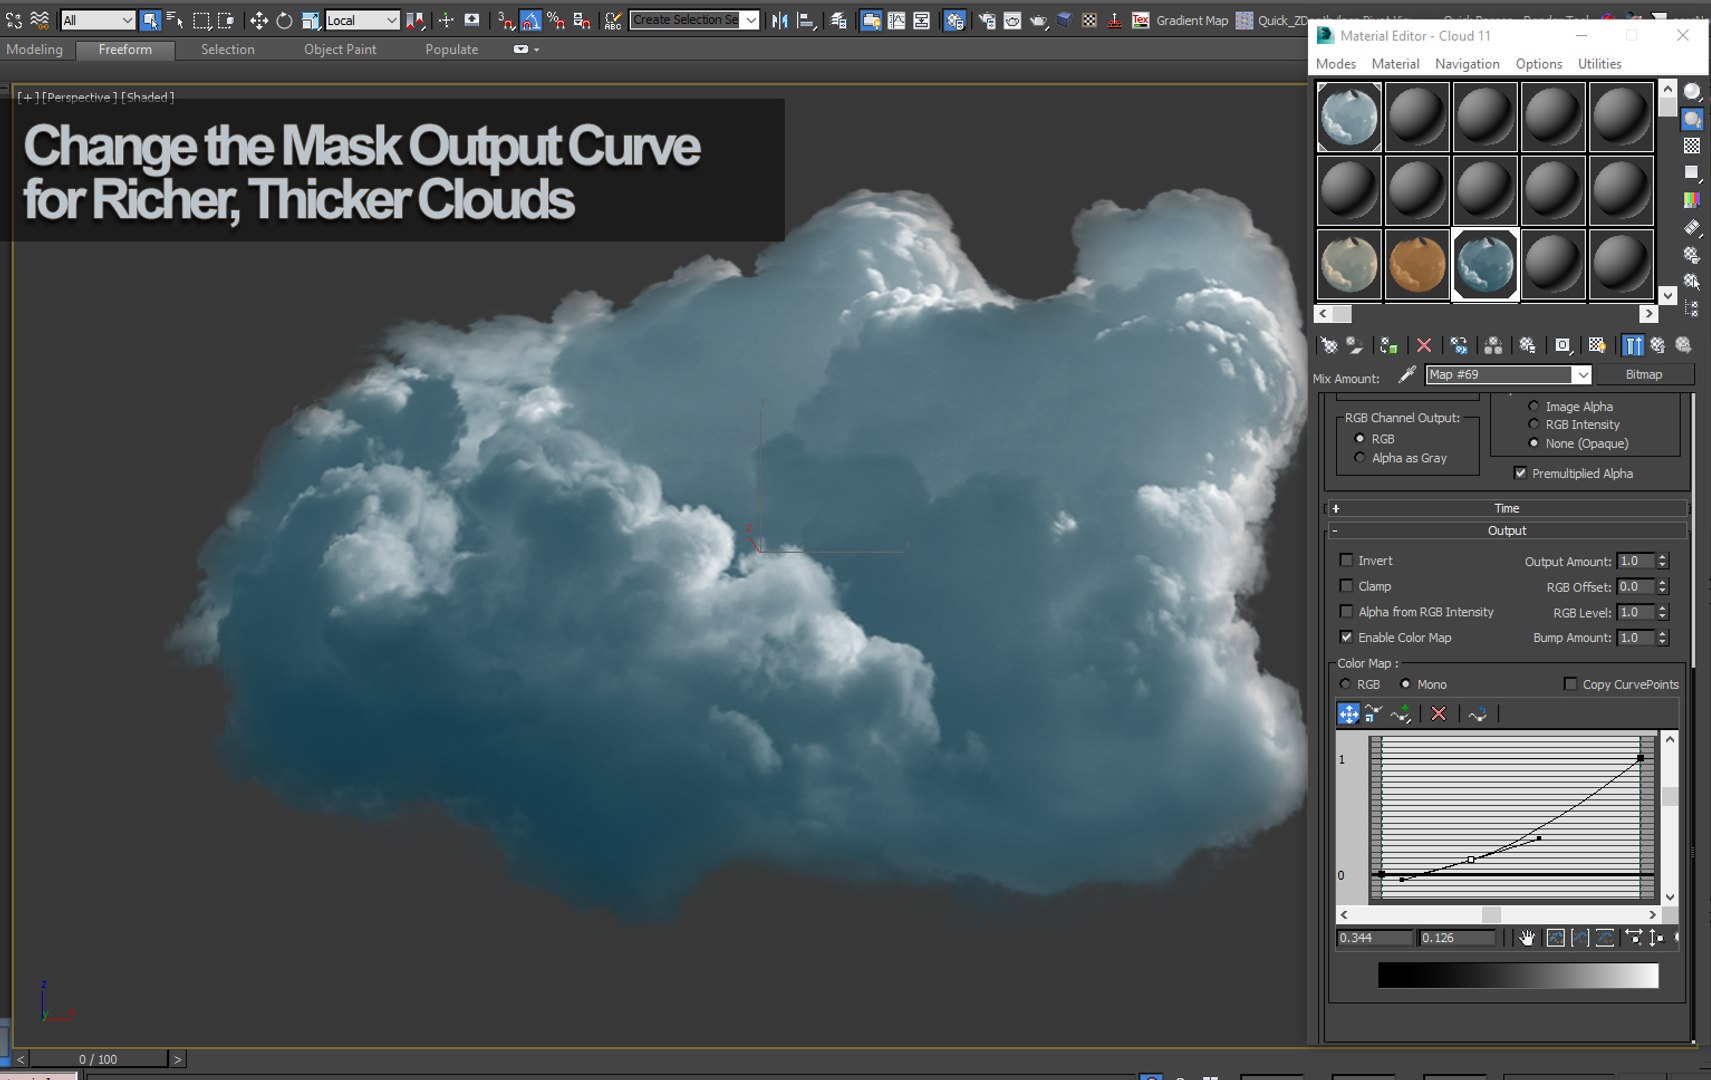Open the Align tool
The image size is (1711, 1080).
coord(806,20)
